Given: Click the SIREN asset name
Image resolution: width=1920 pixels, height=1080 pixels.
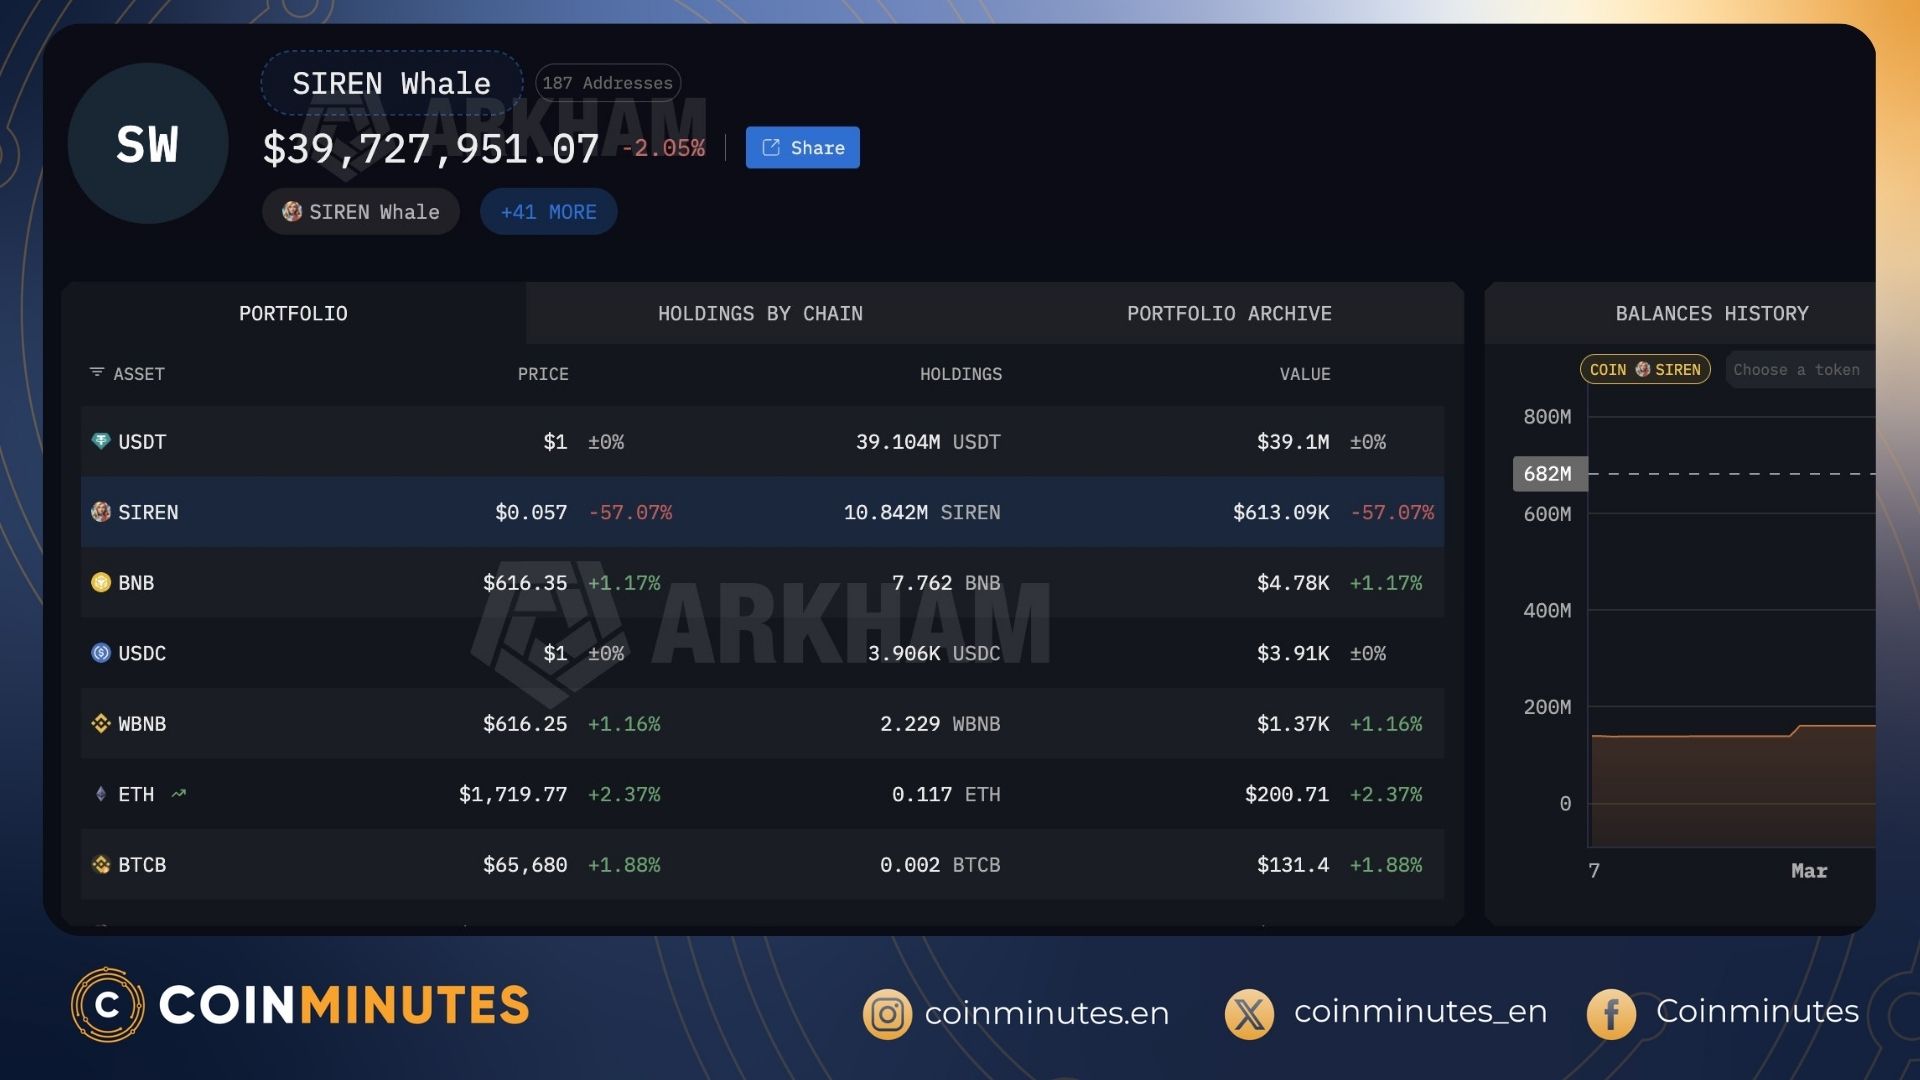Looking at the screenshot, I should click(x=148, y=512).
